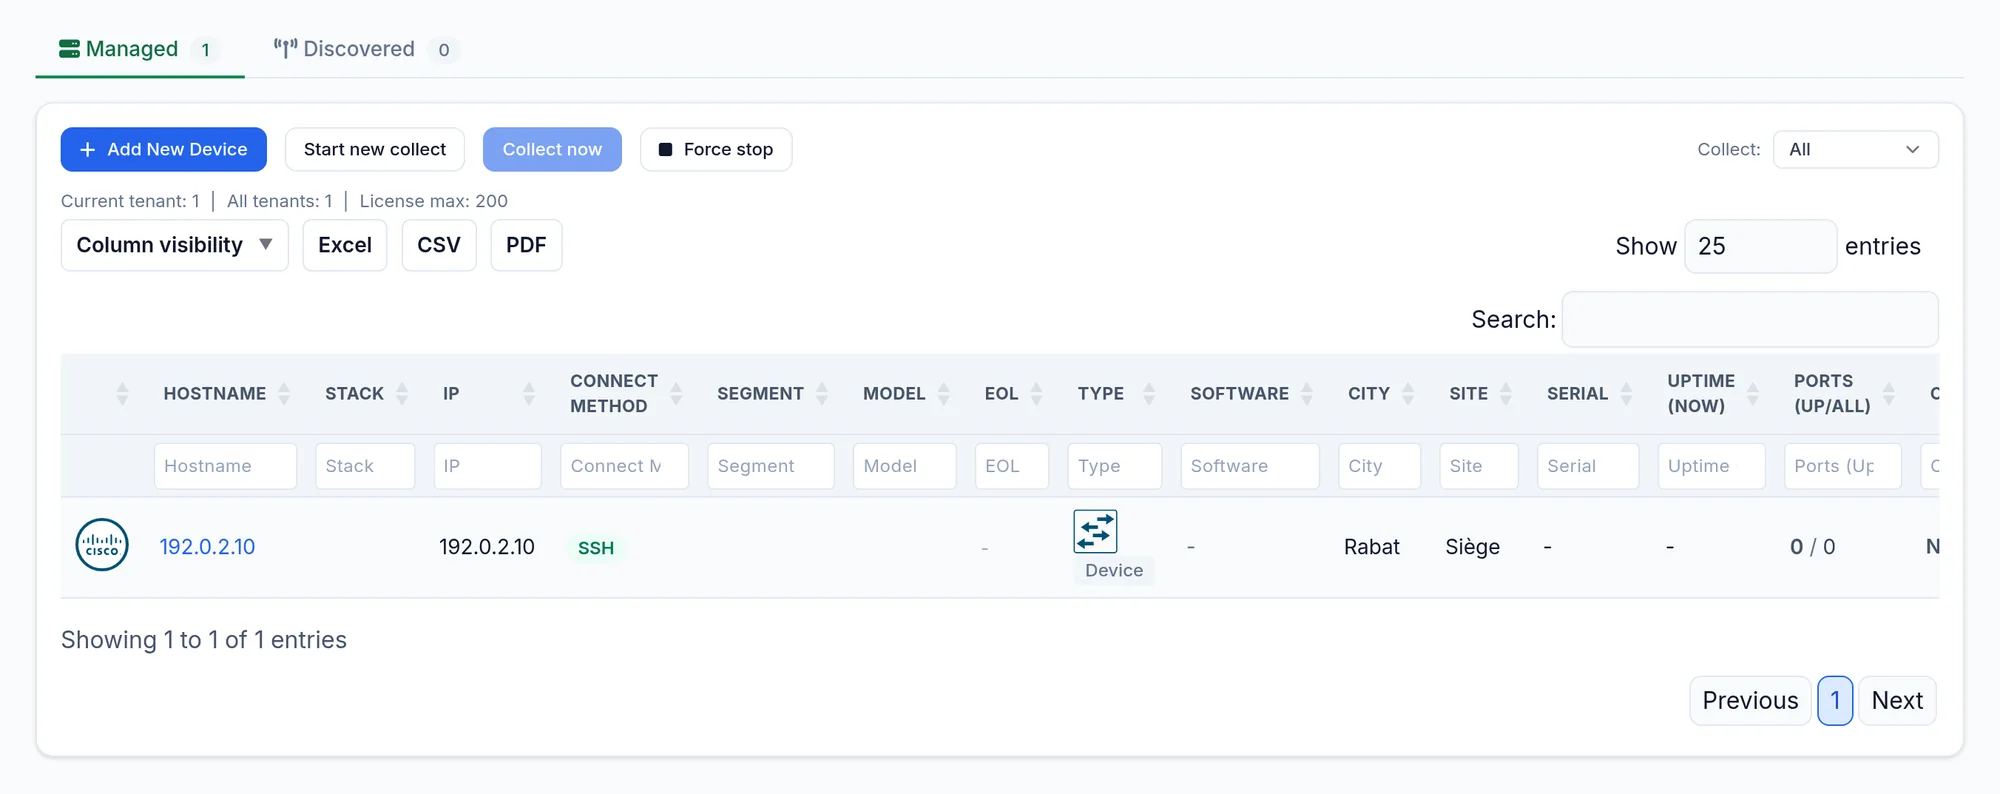Viewport: 2000px width, 794px height.
Task: Focus the Search input field
Action: pos(1750,319)
